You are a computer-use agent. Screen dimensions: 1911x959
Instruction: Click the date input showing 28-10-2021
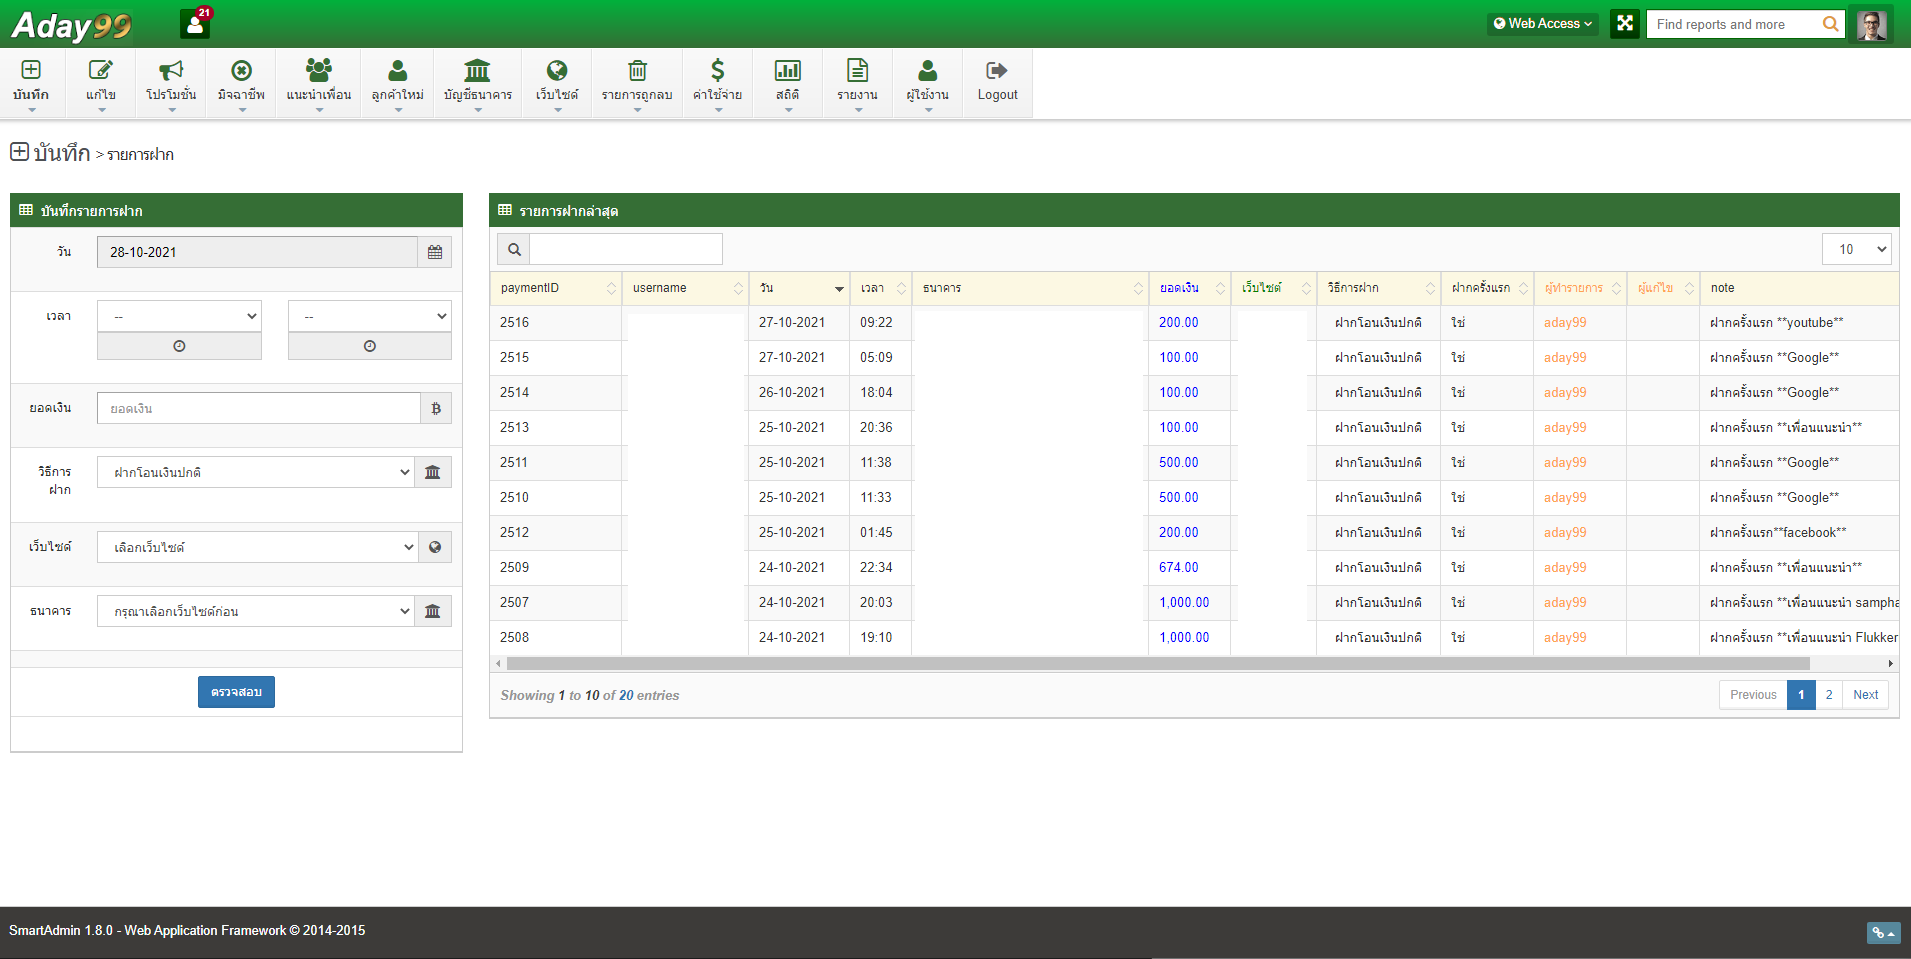click(x=257, y=252)
